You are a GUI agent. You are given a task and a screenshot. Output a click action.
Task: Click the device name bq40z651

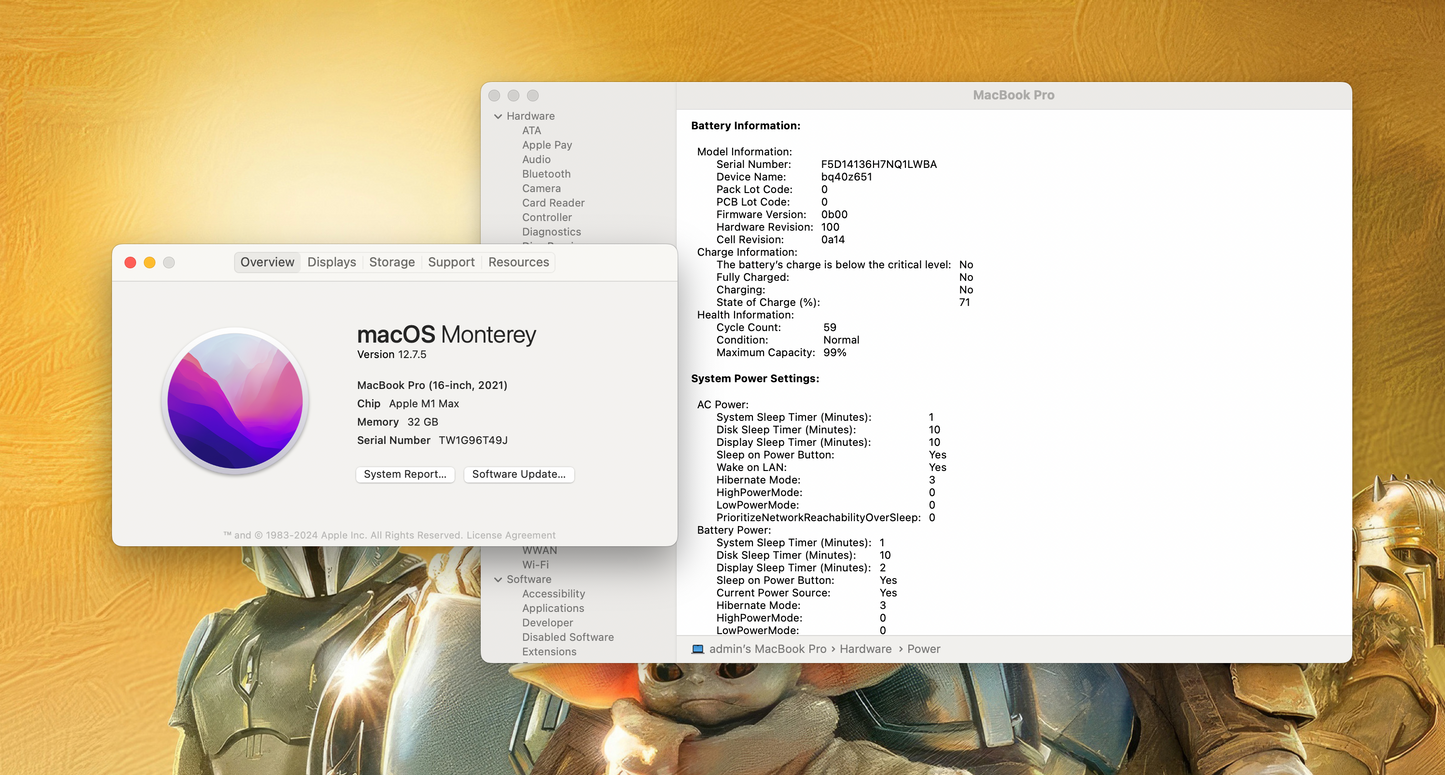[847, 177]
